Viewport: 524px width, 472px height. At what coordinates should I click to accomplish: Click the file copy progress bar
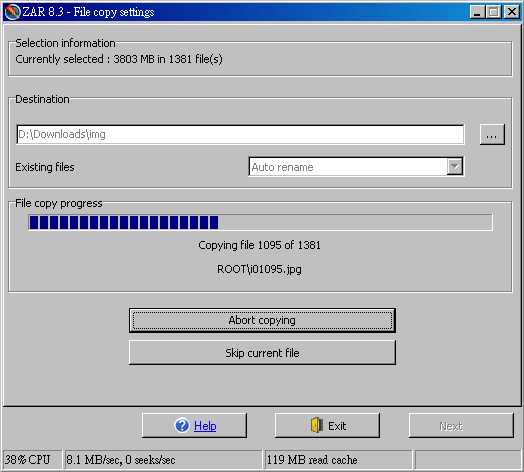tap(260, 223)
